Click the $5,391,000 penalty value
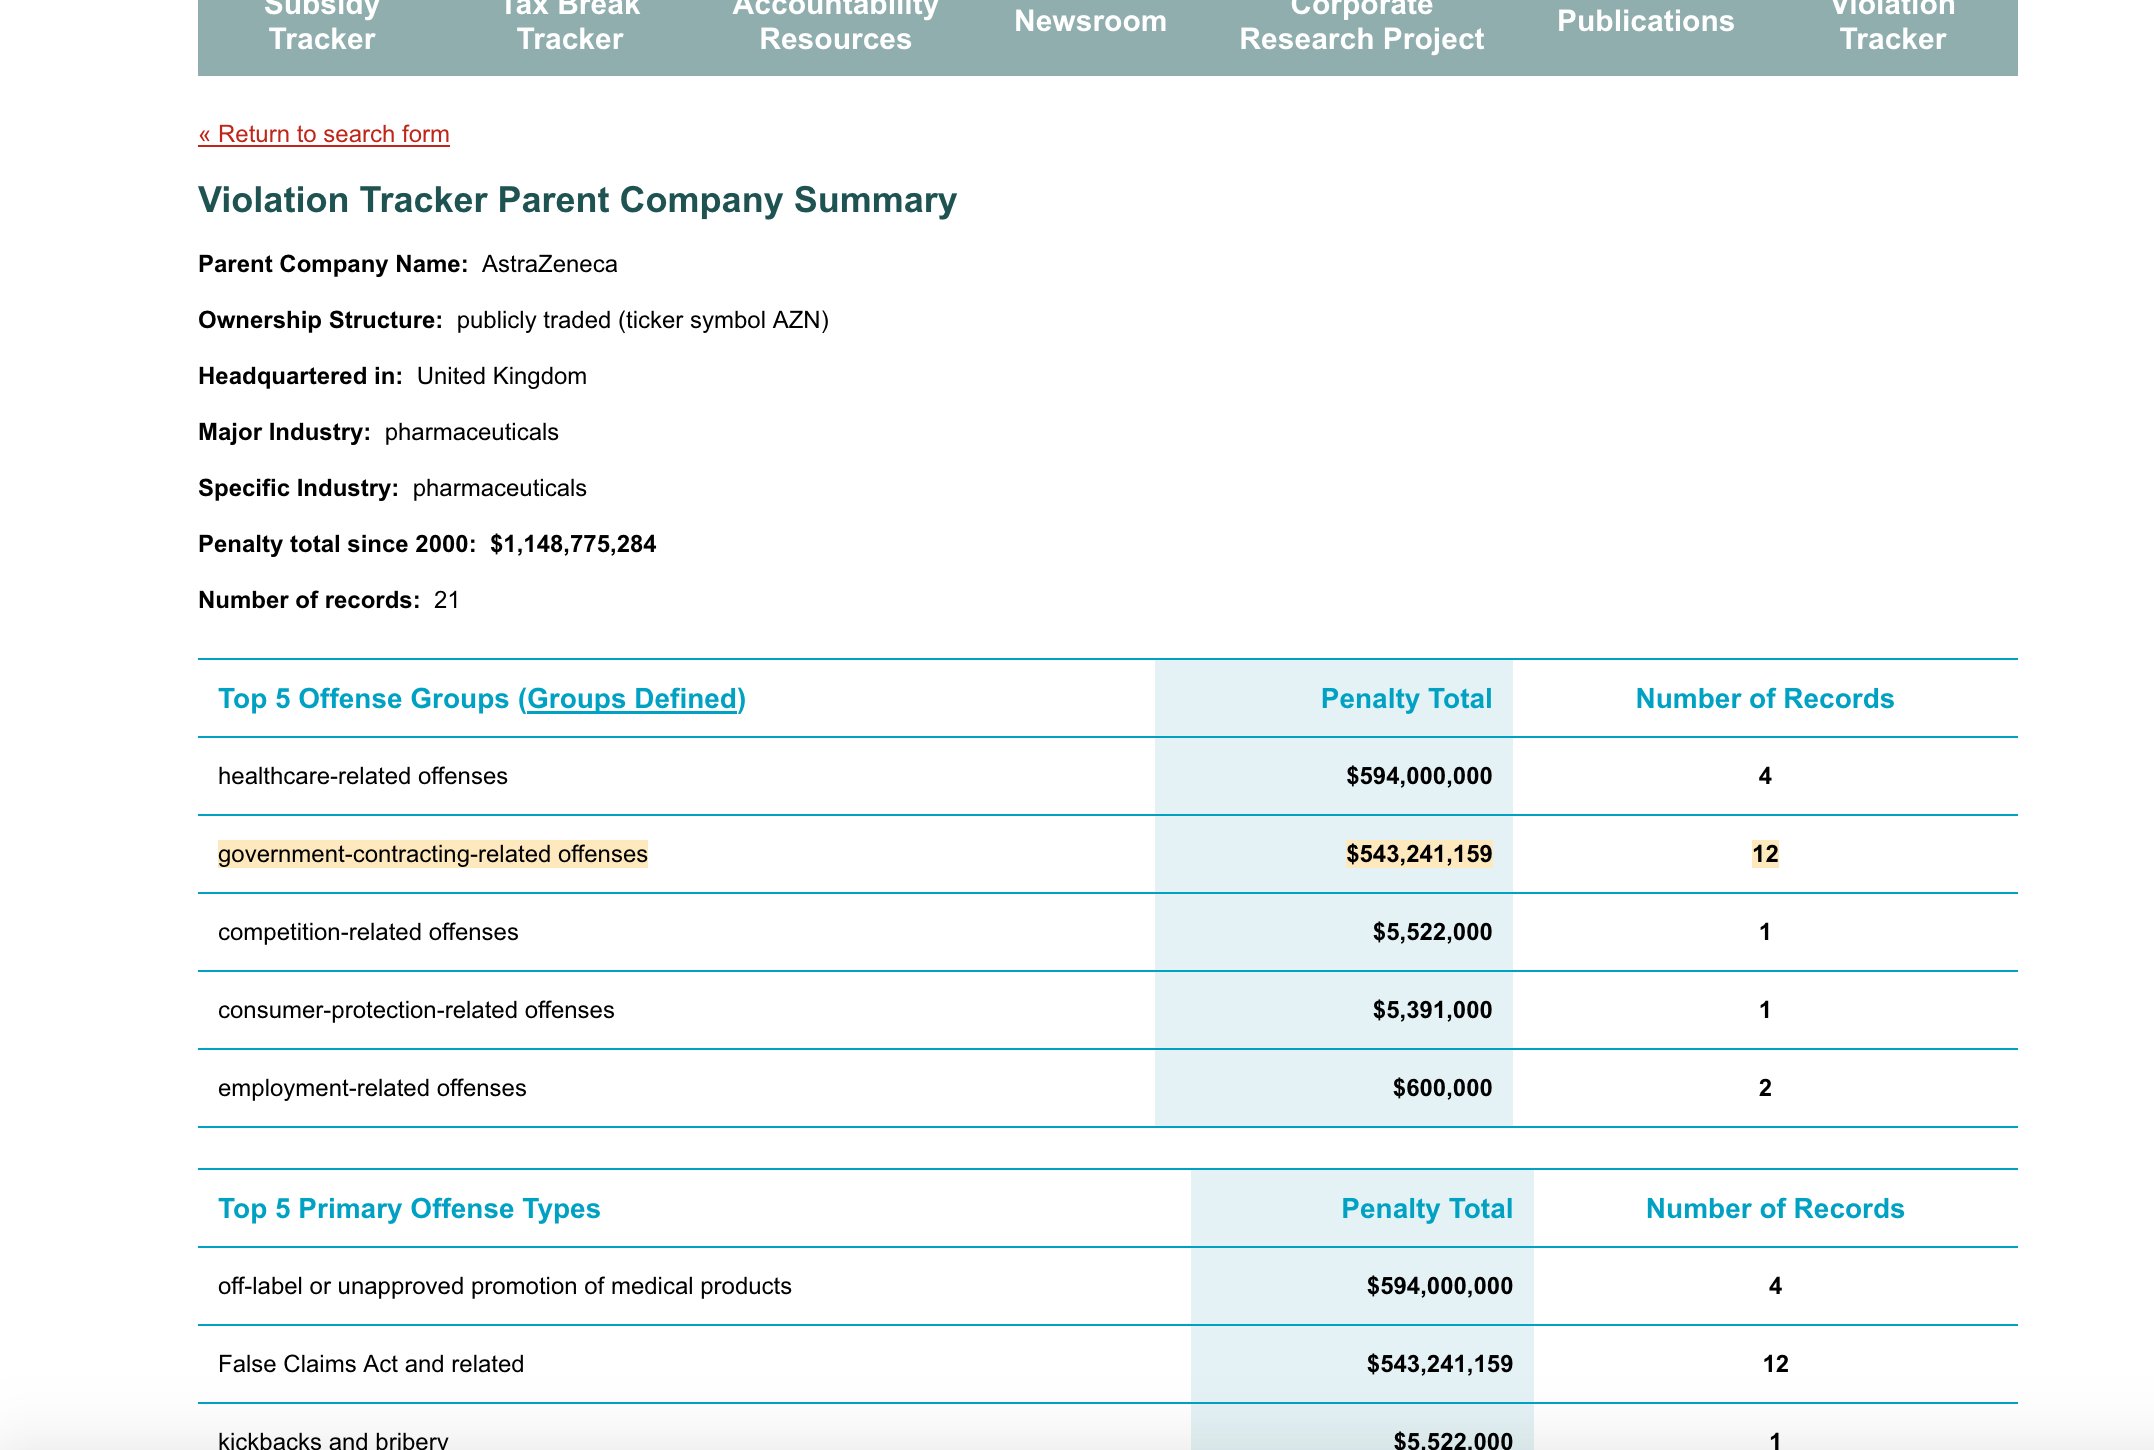This screenshot has width=2154, height=1450. pyautogui.click(x=1432, y=1010)
